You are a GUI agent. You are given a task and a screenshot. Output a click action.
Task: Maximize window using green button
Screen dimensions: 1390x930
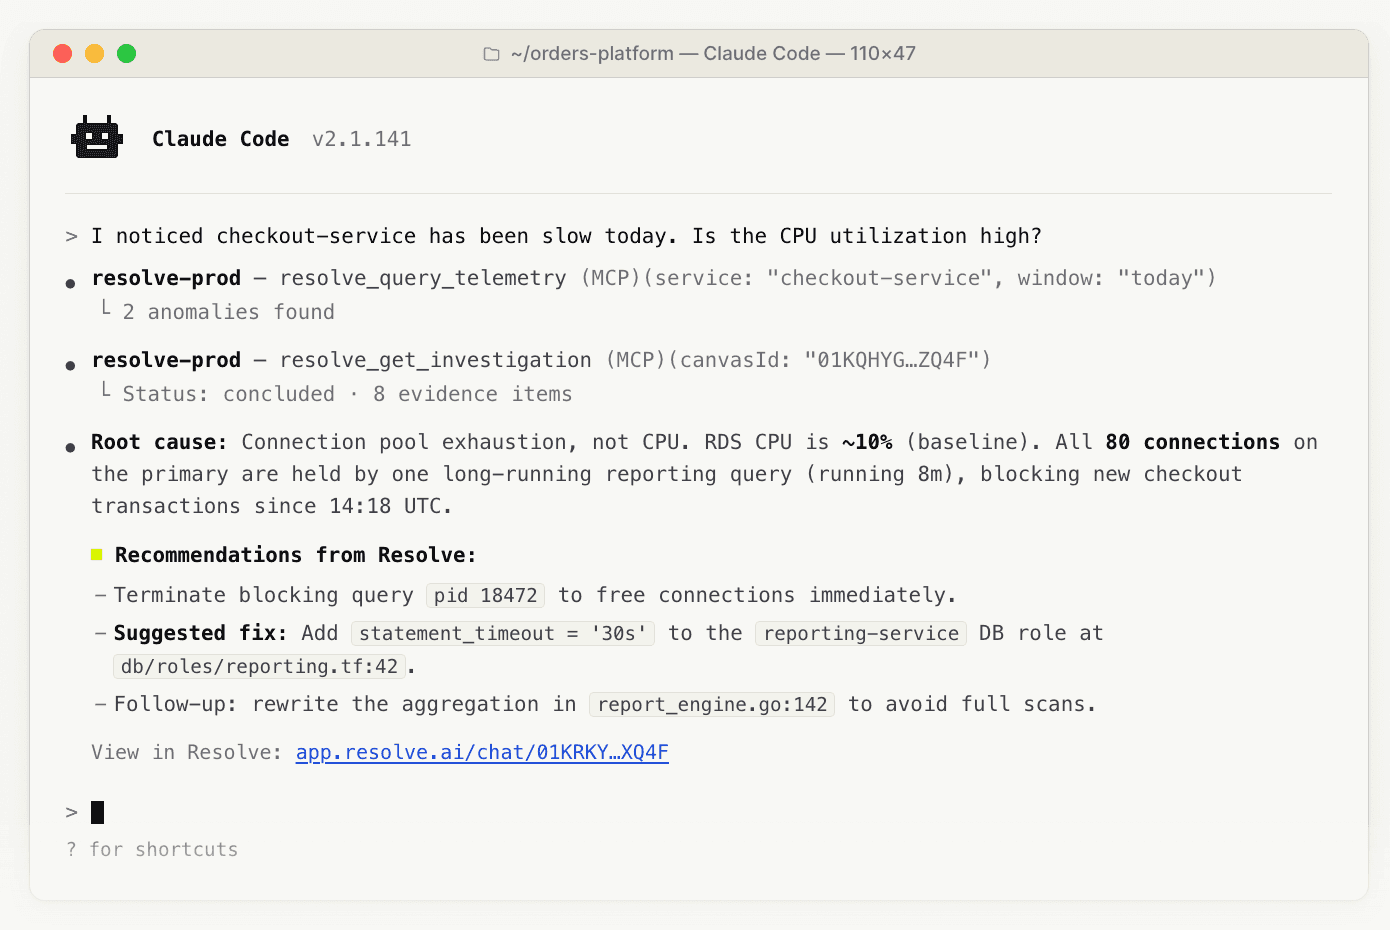[127, 54]
